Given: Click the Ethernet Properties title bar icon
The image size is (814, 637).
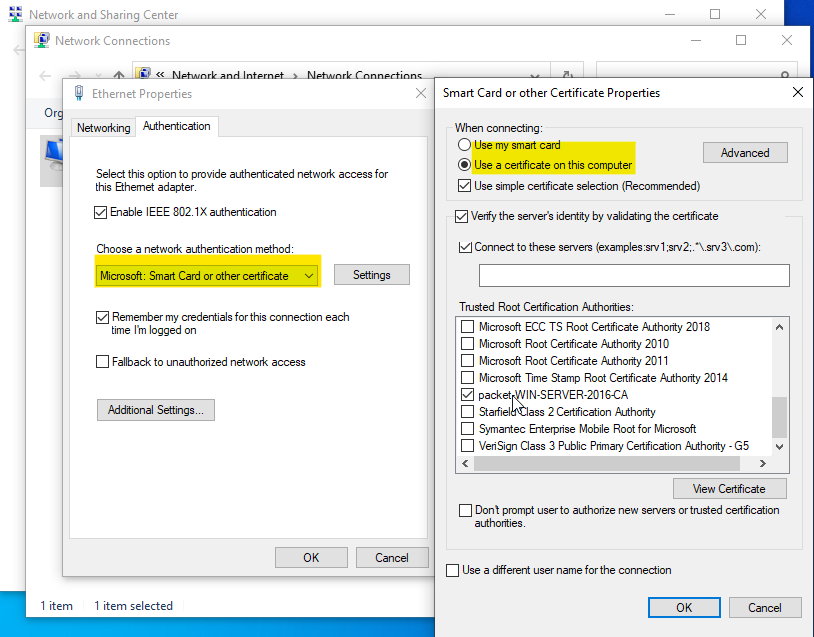Looking at the screenshot, I should coord(79,92).
